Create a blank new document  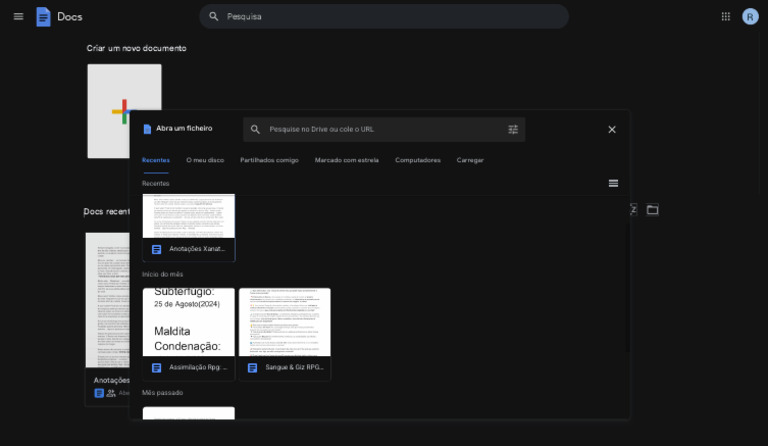point(124,111)
